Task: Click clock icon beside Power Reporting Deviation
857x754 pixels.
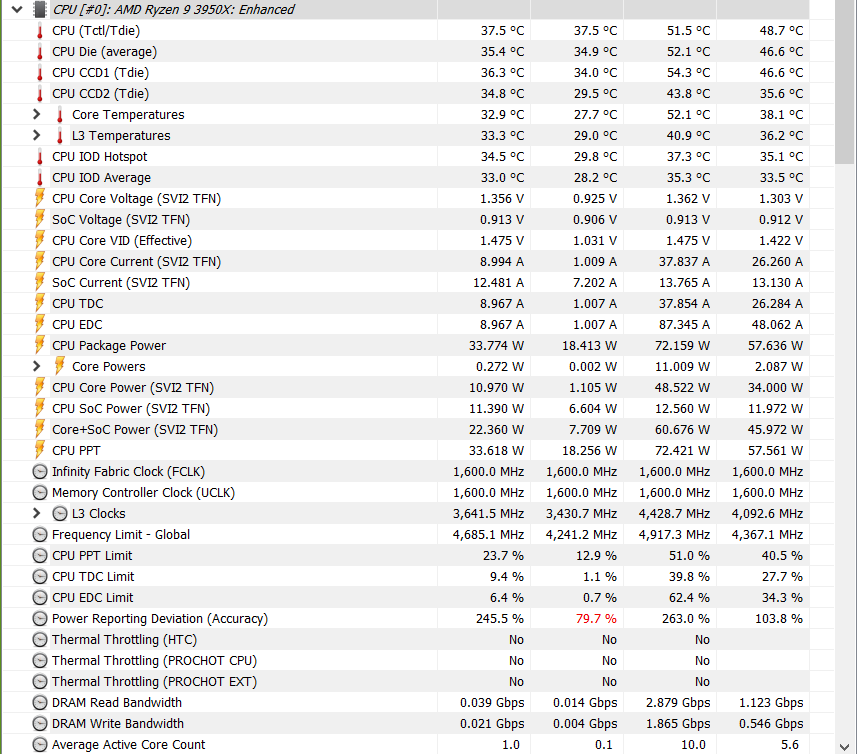Action: [40, 618]
